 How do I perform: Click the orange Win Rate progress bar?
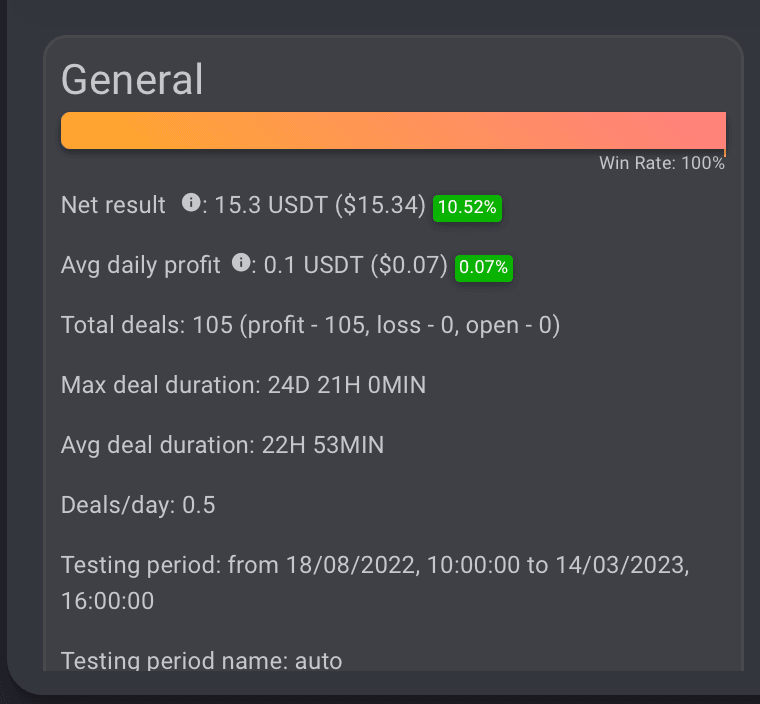point(392,131)
